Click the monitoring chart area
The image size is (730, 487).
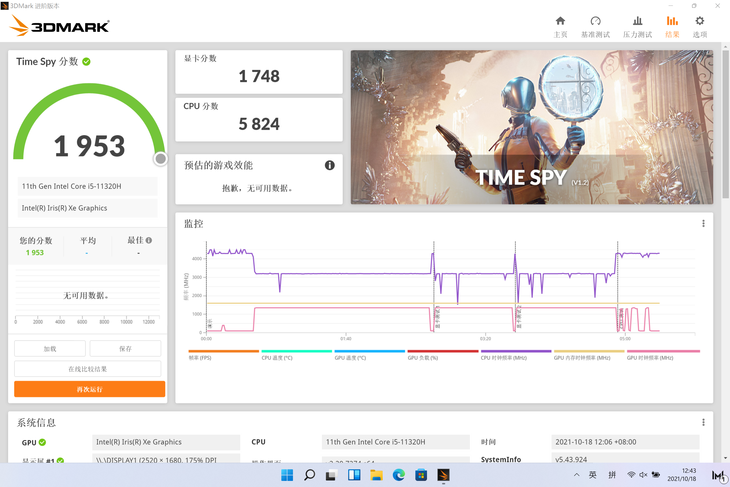click(x=451, y=288)
